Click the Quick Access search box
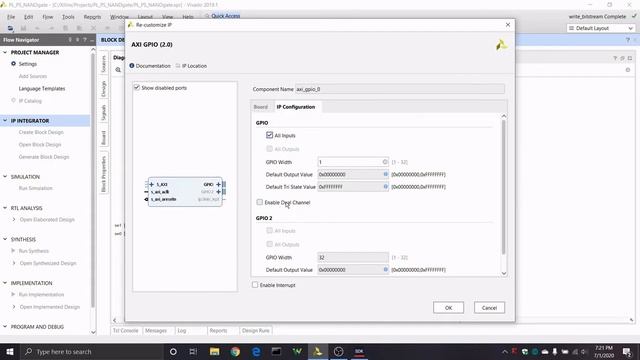 226,16
